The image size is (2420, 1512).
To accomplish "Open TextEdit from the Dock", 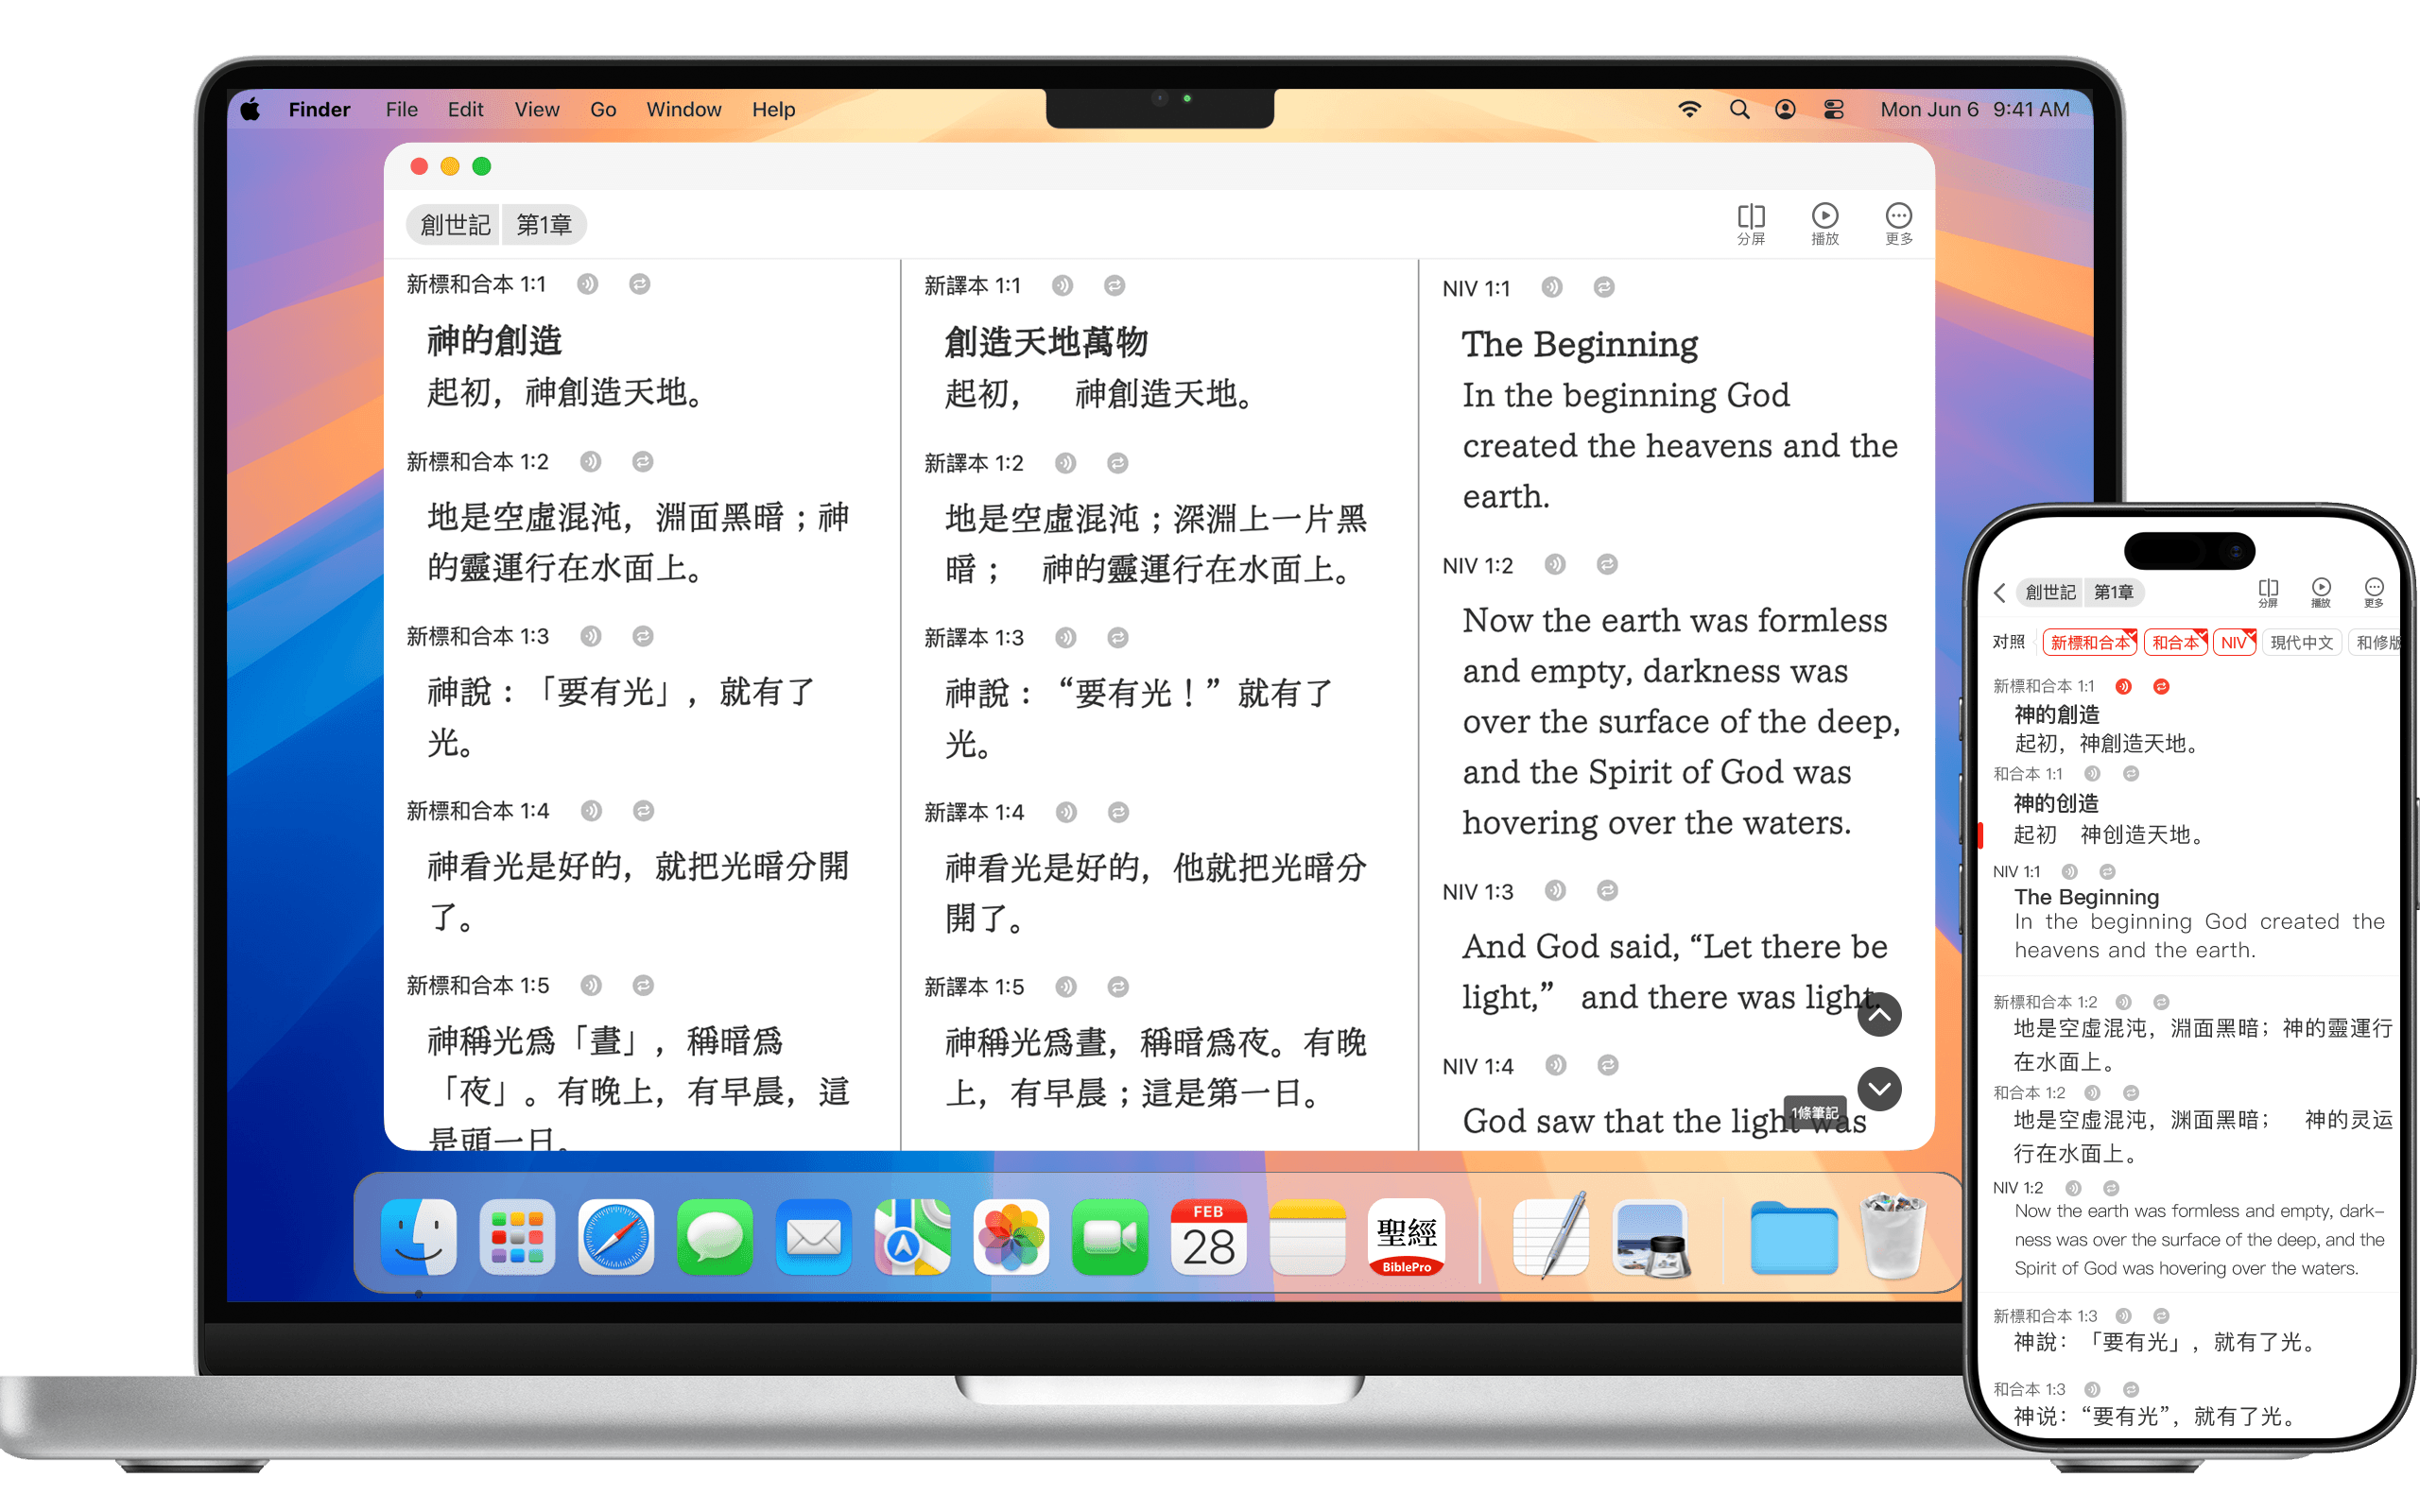I will tap(1551, 1237).
